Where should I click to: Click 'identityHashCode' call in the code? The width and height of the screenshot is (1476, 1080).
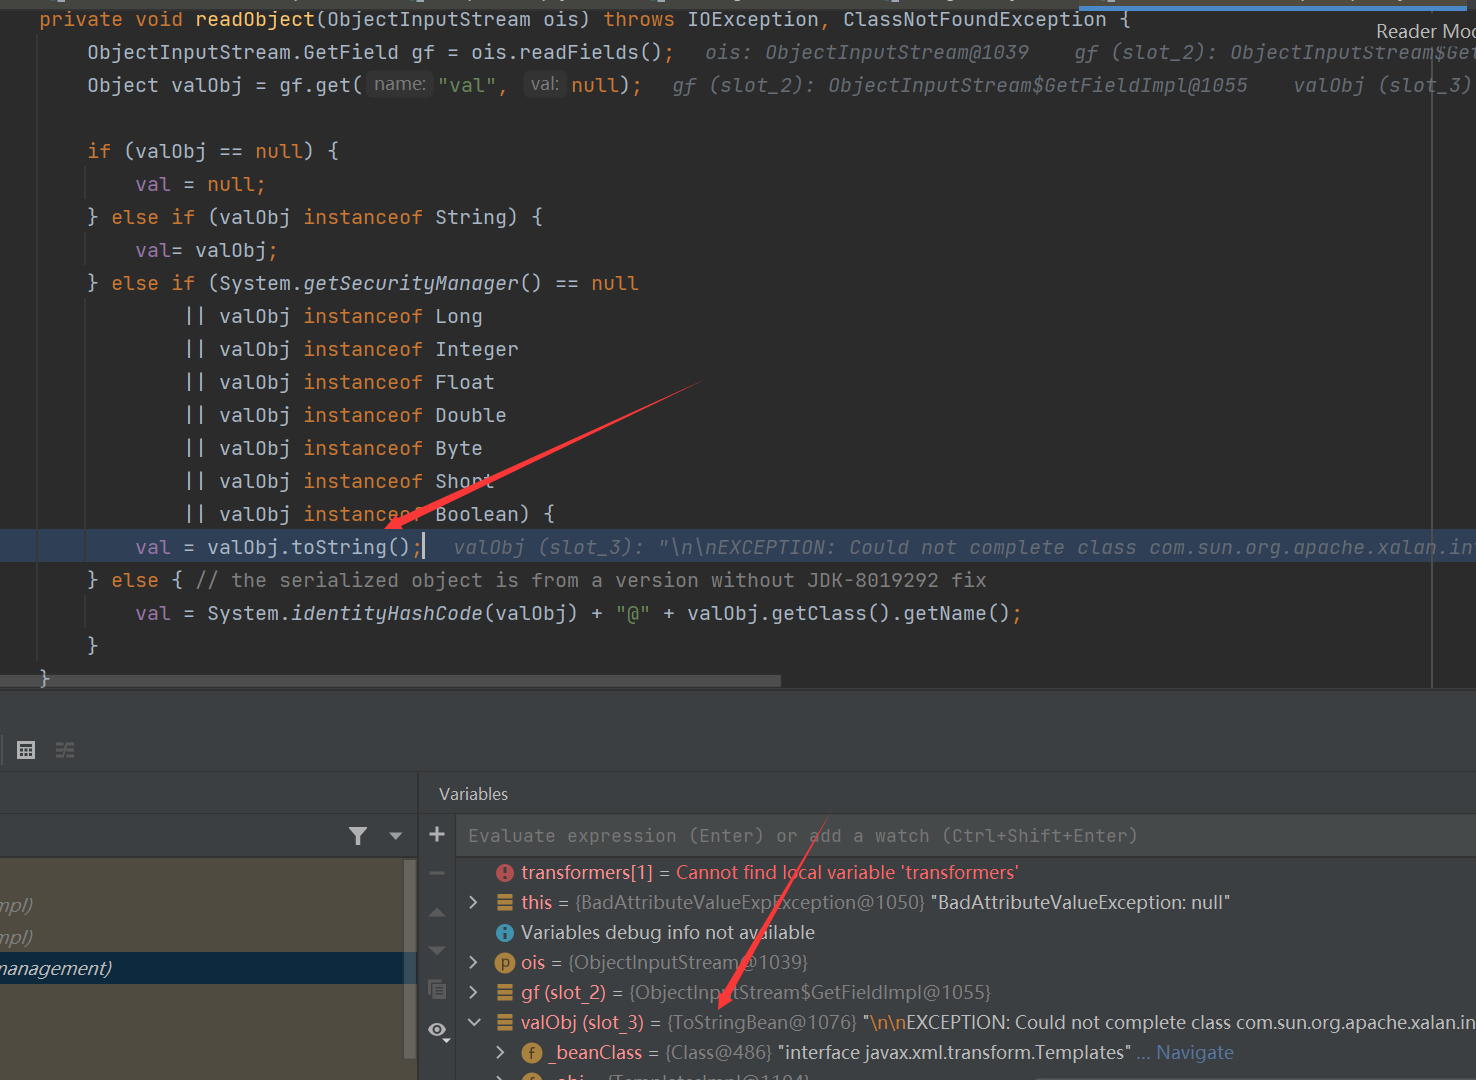point(387,613)
